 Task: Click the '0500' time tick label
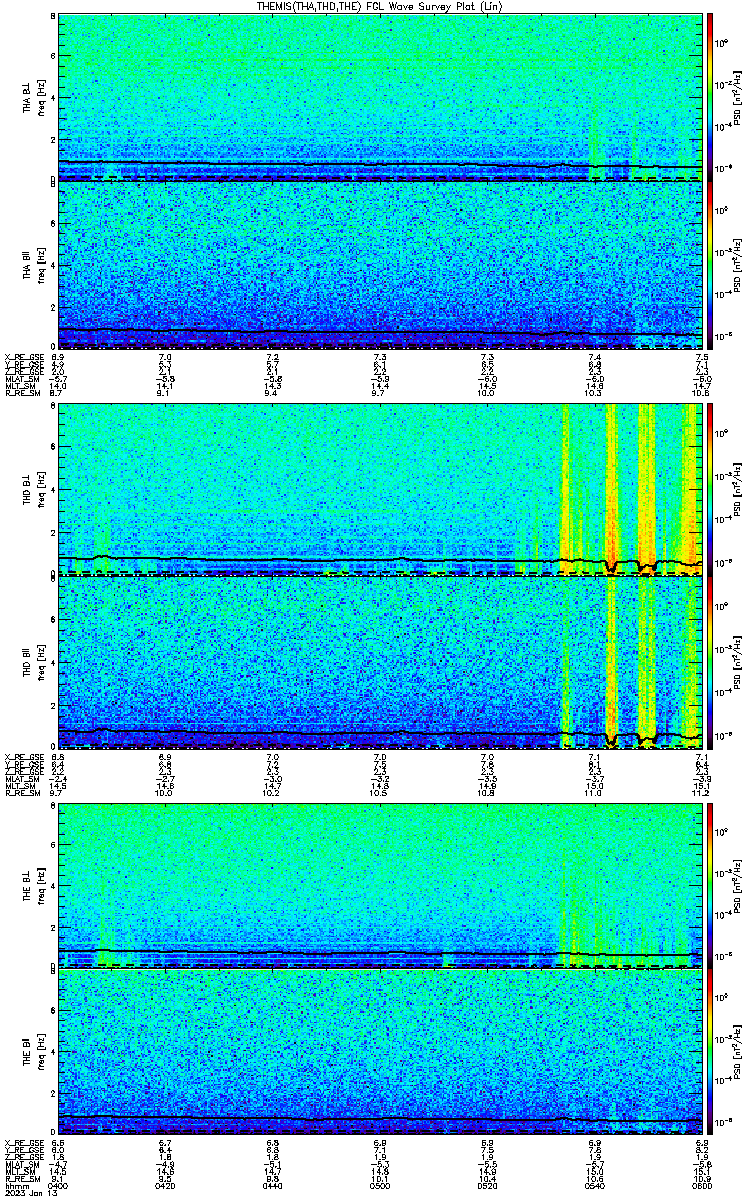(380, 1185)
